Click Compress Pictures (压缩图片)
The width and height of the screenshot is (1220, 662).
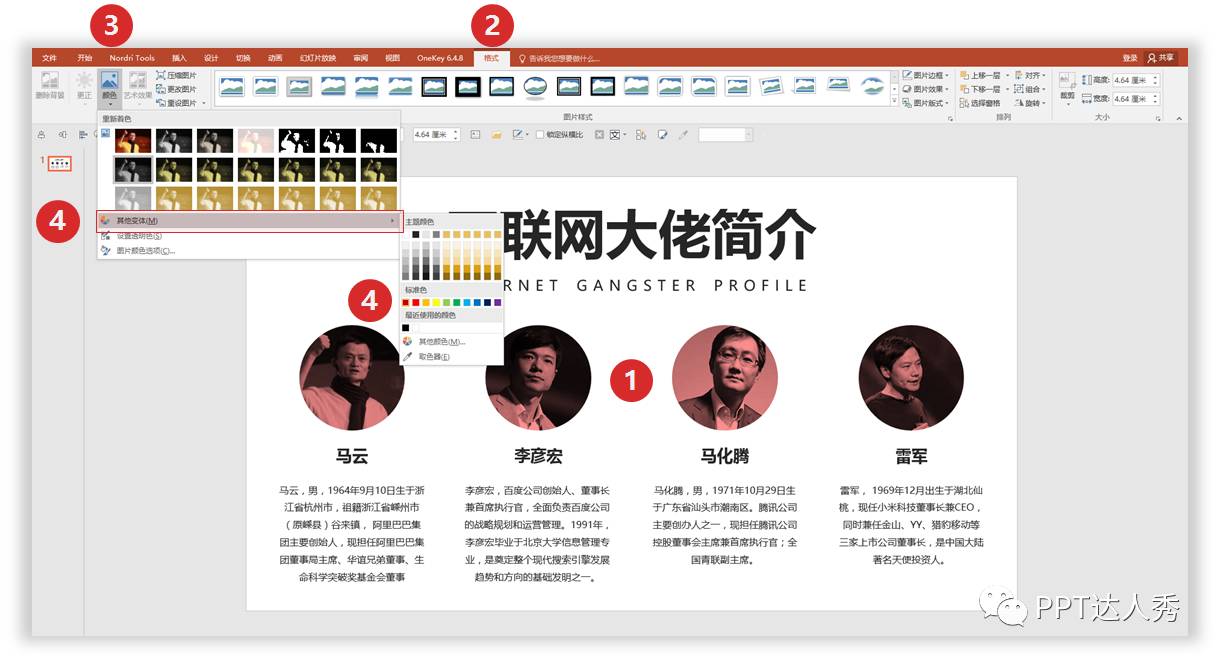pyautogui.click(x=177, y=75)
